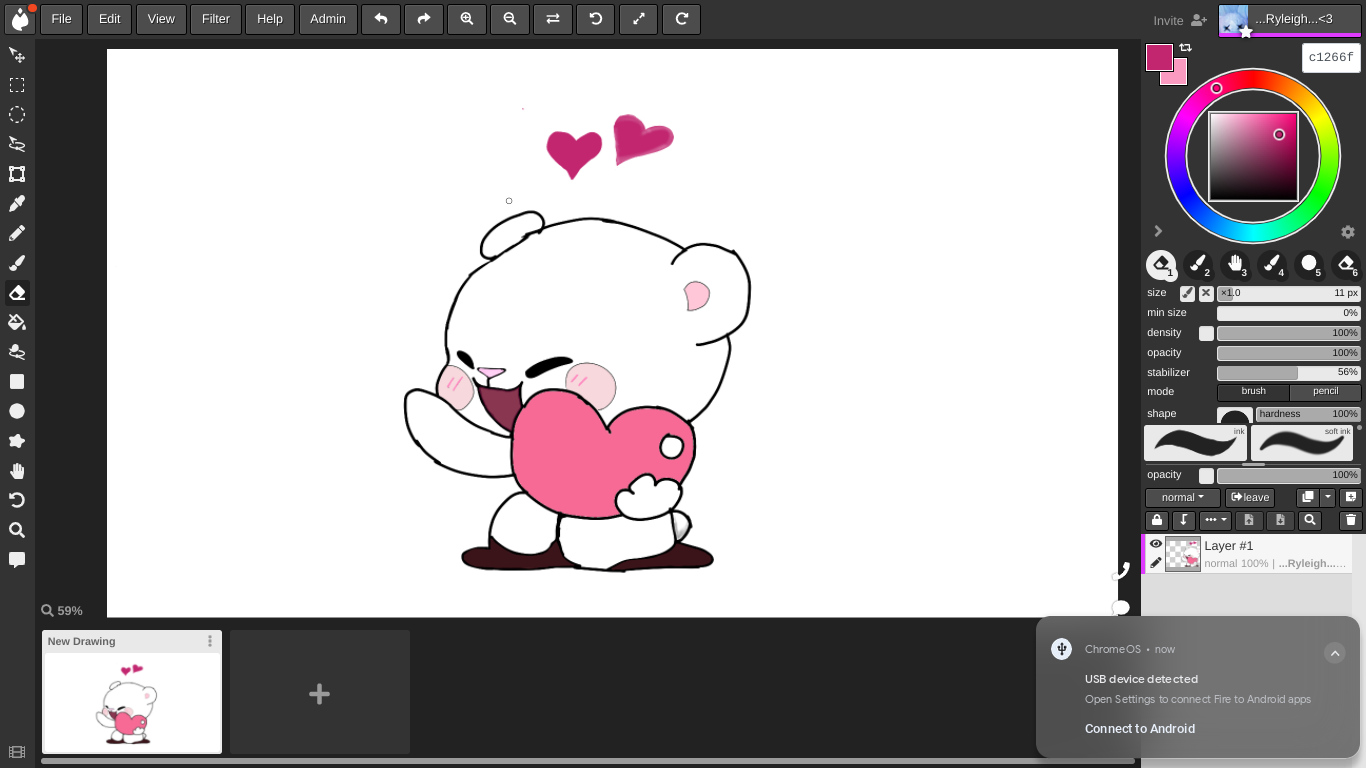
Task: Select the move/selection arrow tool
Action: pyautogui.click(x=17, y=55)
